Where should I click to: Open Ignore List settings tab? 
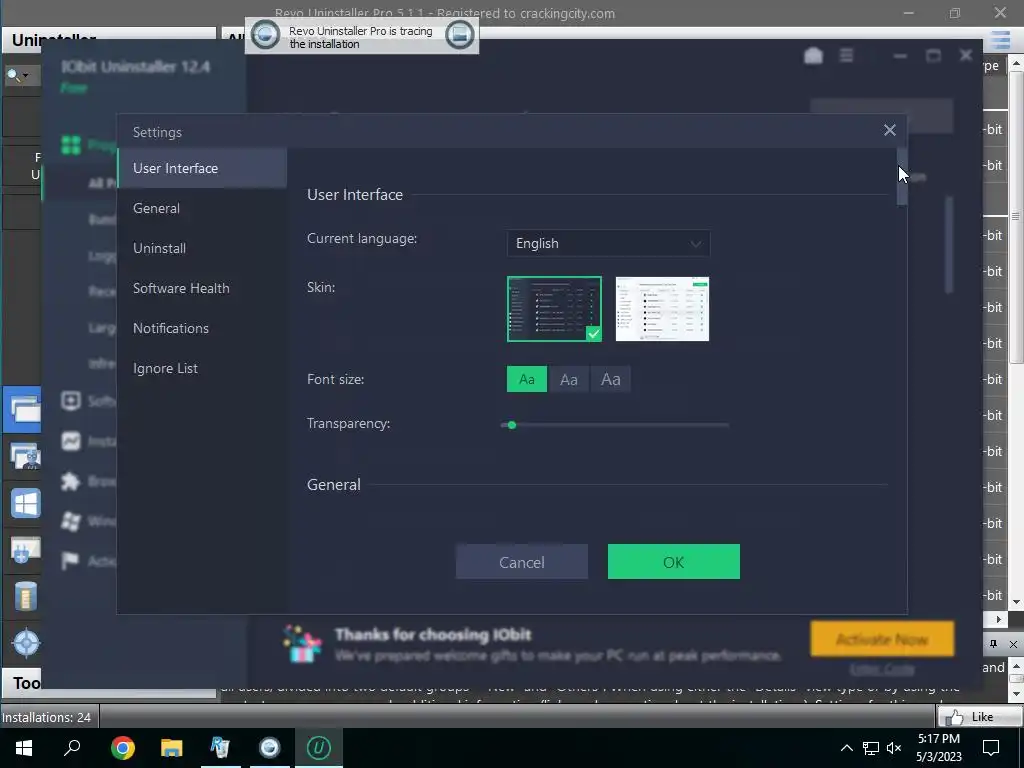coord(202,368)
